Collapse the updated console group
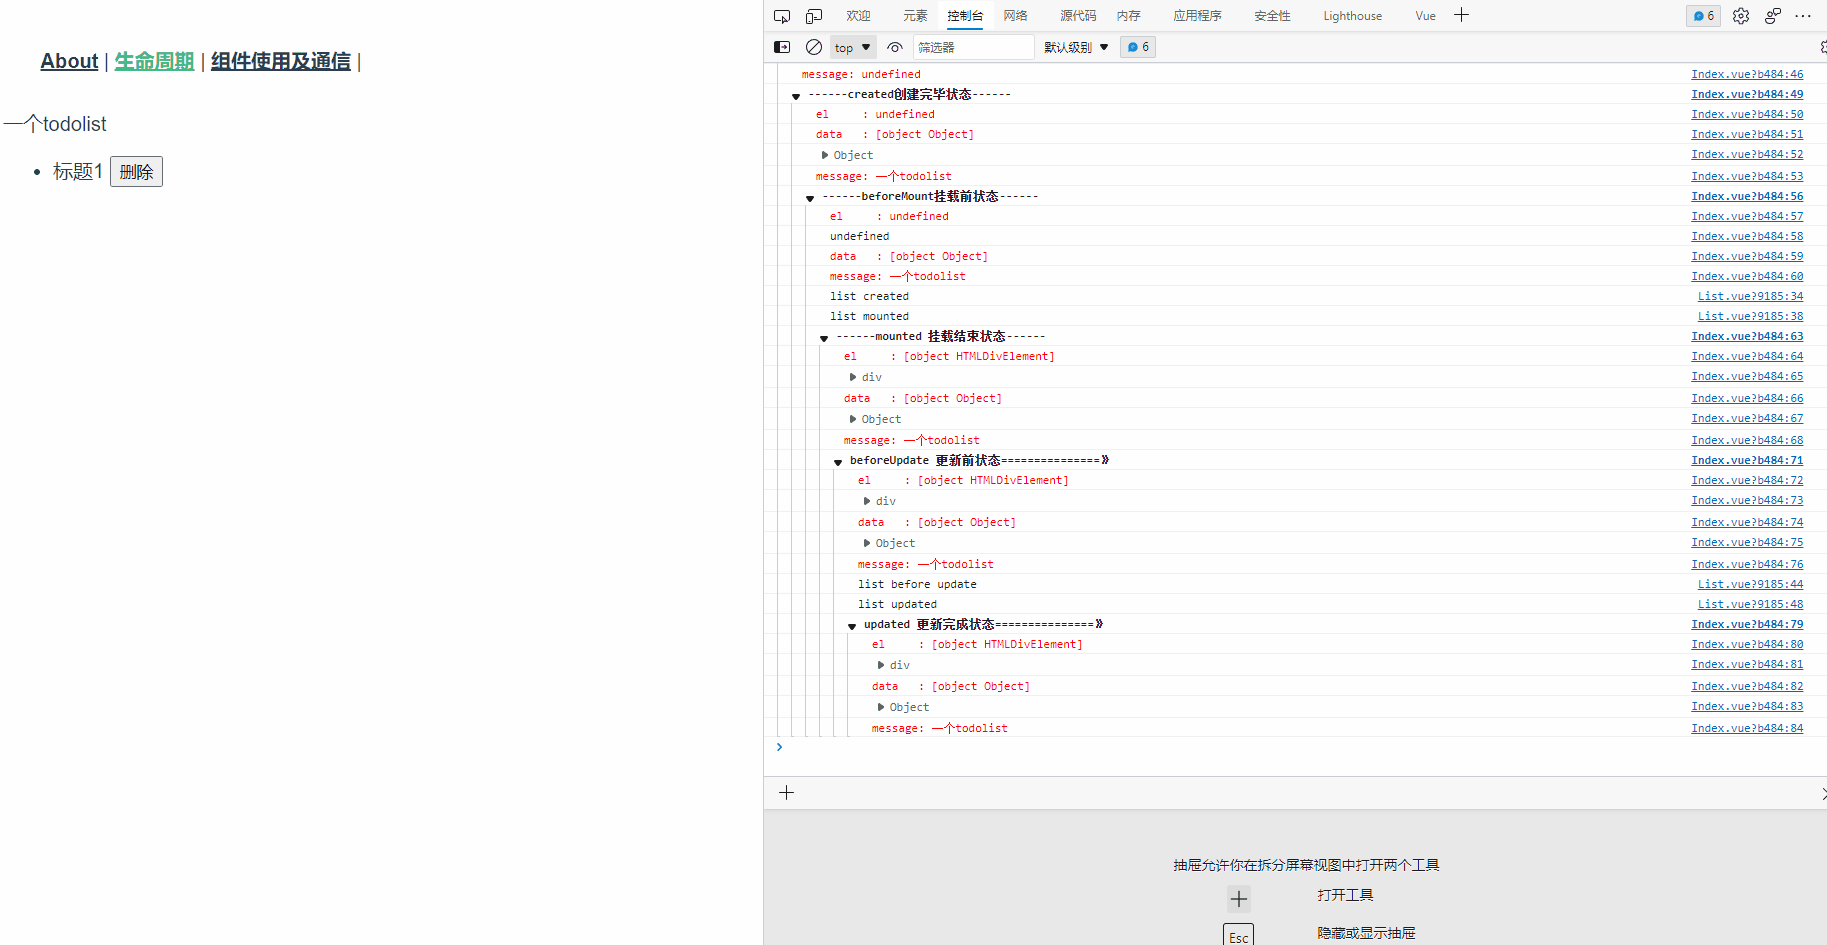The image size is (1827, 945). [852, 627]
